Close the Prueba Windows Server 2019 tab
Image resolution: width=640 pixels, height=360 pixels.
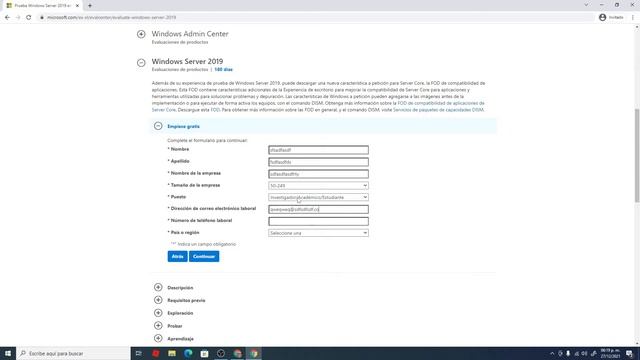[x=77, y=6]
